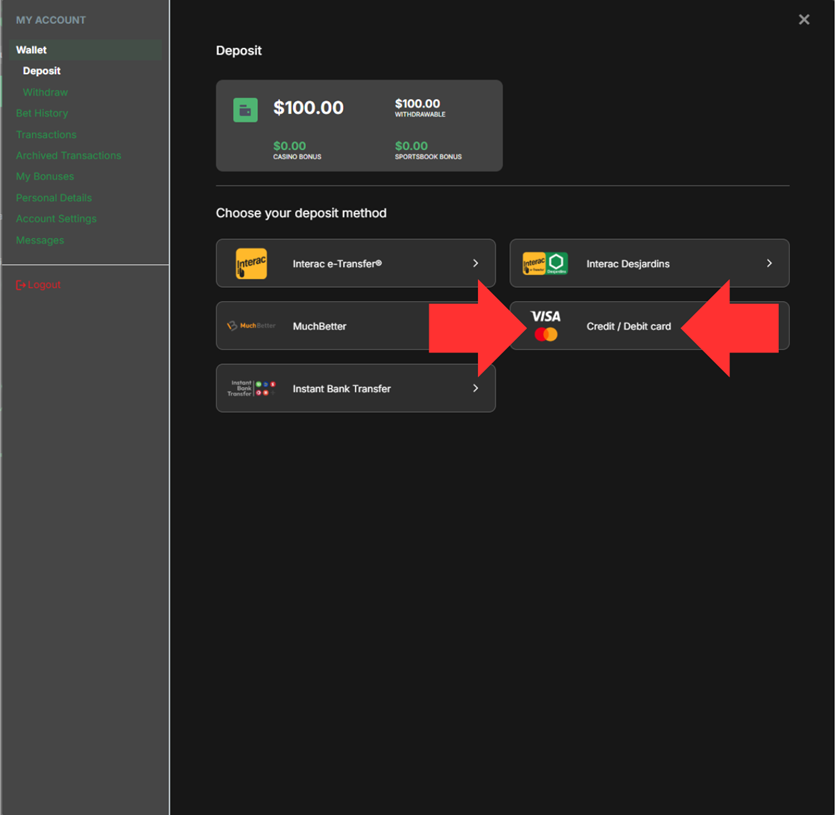Expand Interac Desjardins chevron arrow
The image size is (835, 815).
click(769, 264)
